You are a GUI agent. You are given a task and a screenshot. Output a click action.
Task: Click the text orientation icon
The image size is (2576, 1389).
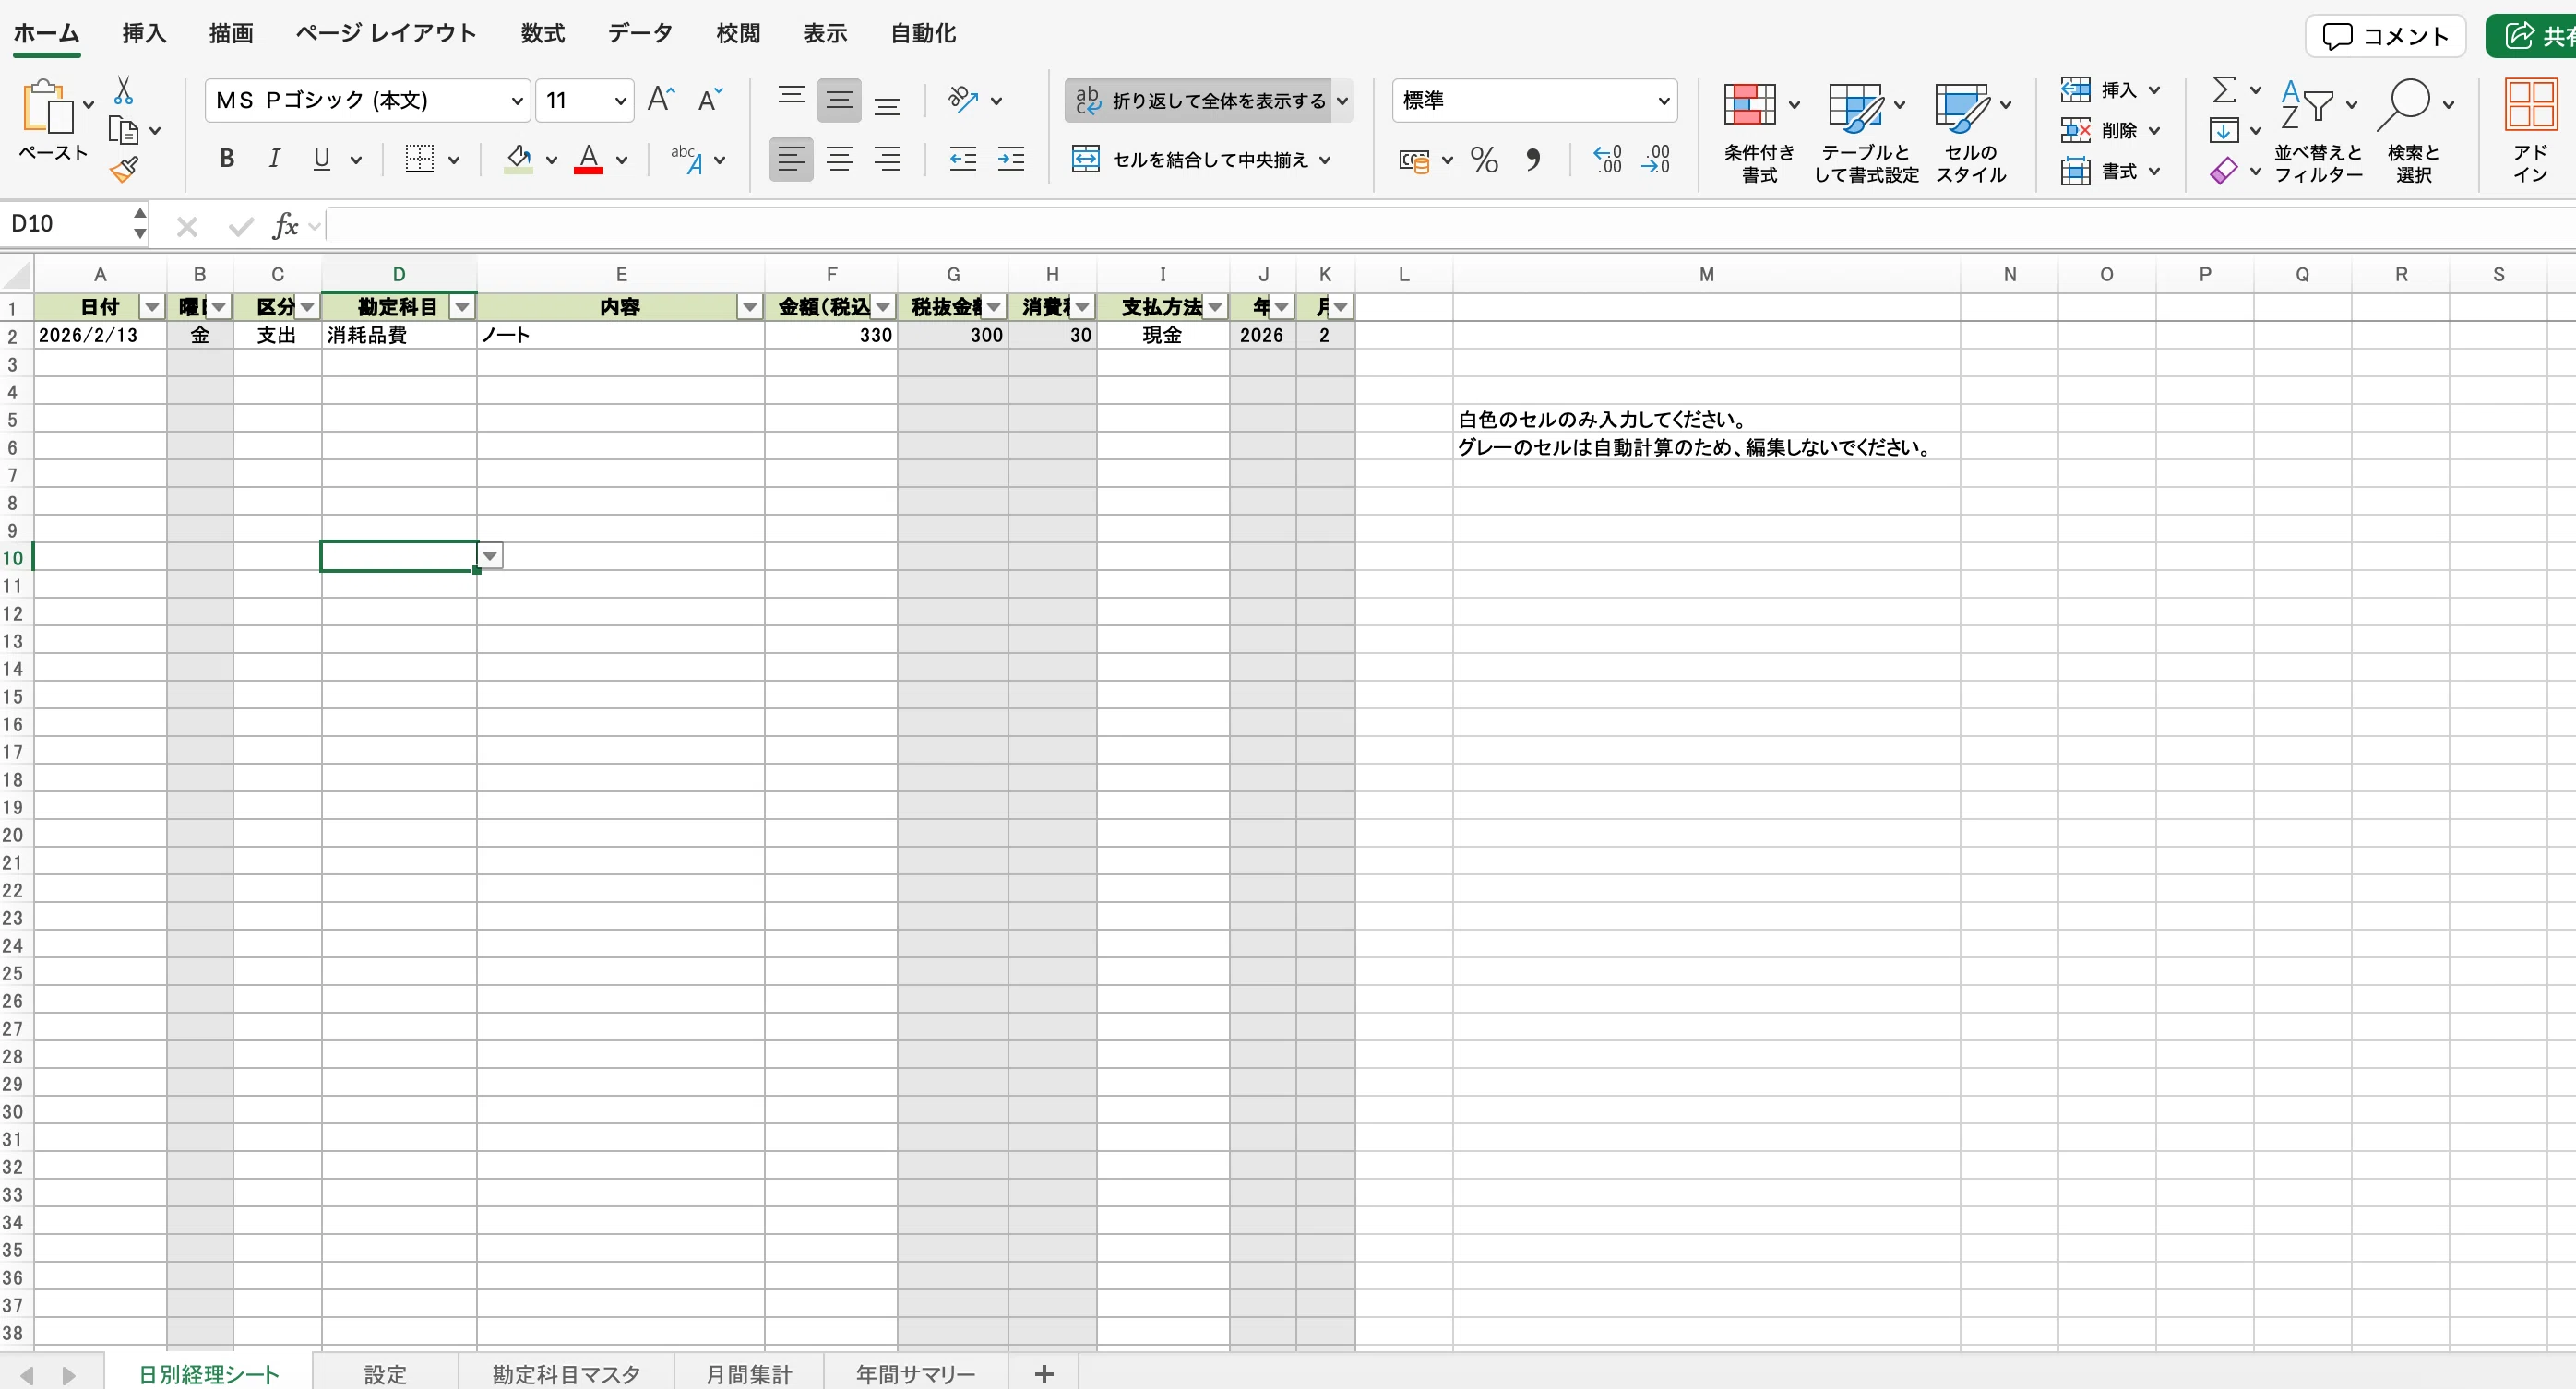point(962,100)
